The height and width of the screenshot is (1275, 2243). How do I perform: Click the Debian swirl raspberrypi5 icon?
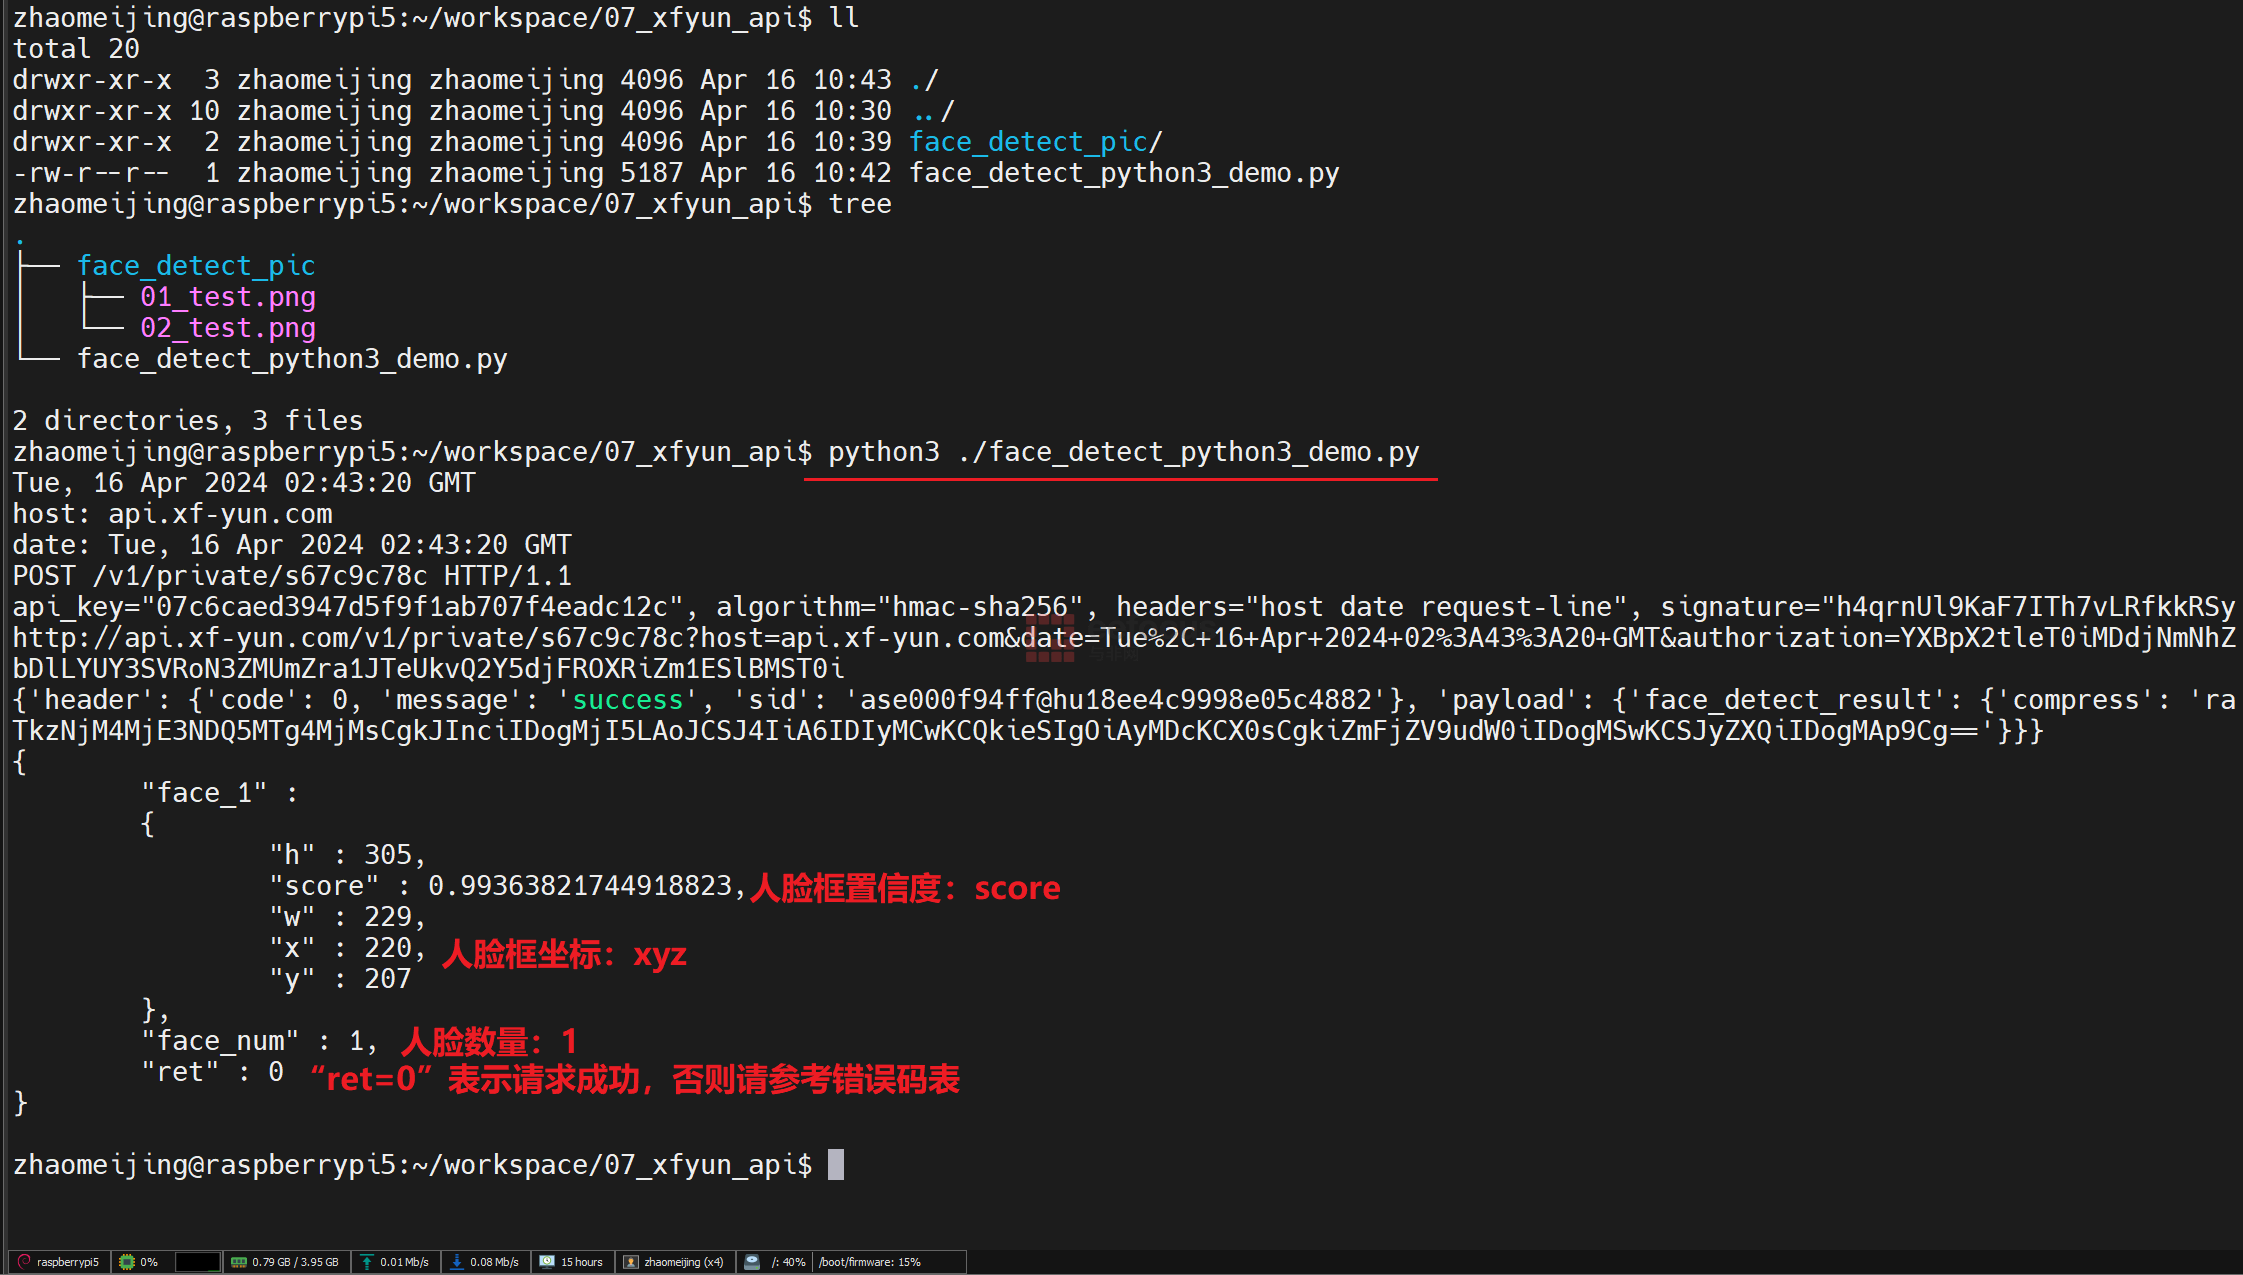(25, 1261)
